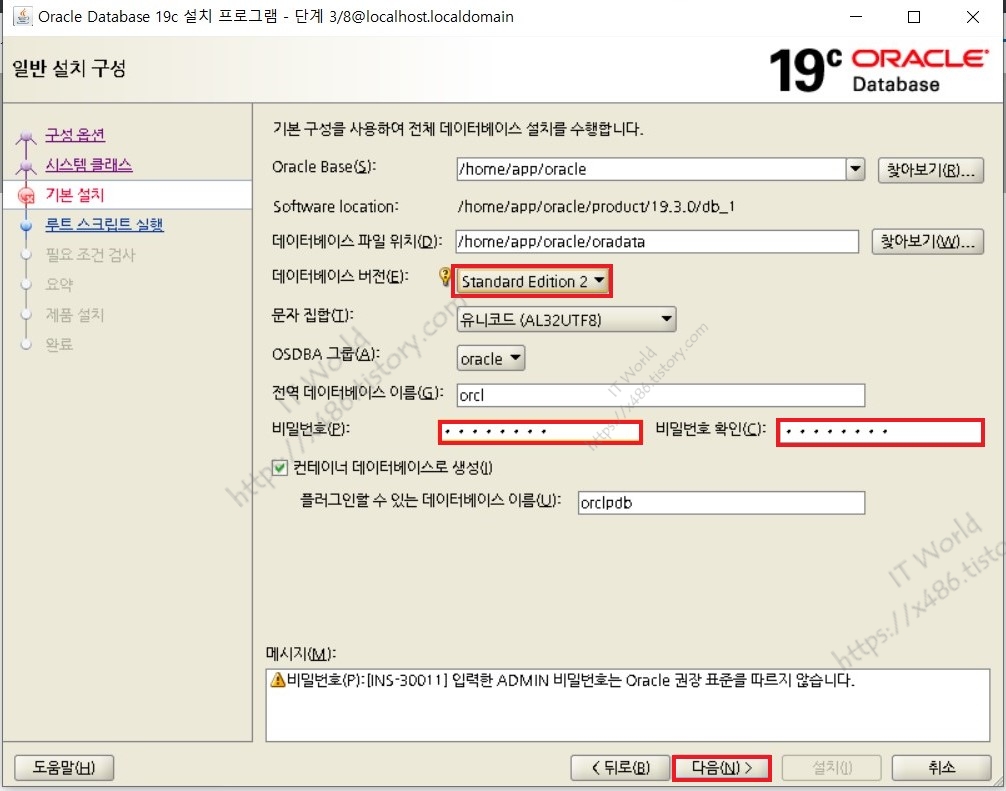Screen dimensions: 1006x791
Task: Click the 다음(N) next button
Action: point(722,767)
